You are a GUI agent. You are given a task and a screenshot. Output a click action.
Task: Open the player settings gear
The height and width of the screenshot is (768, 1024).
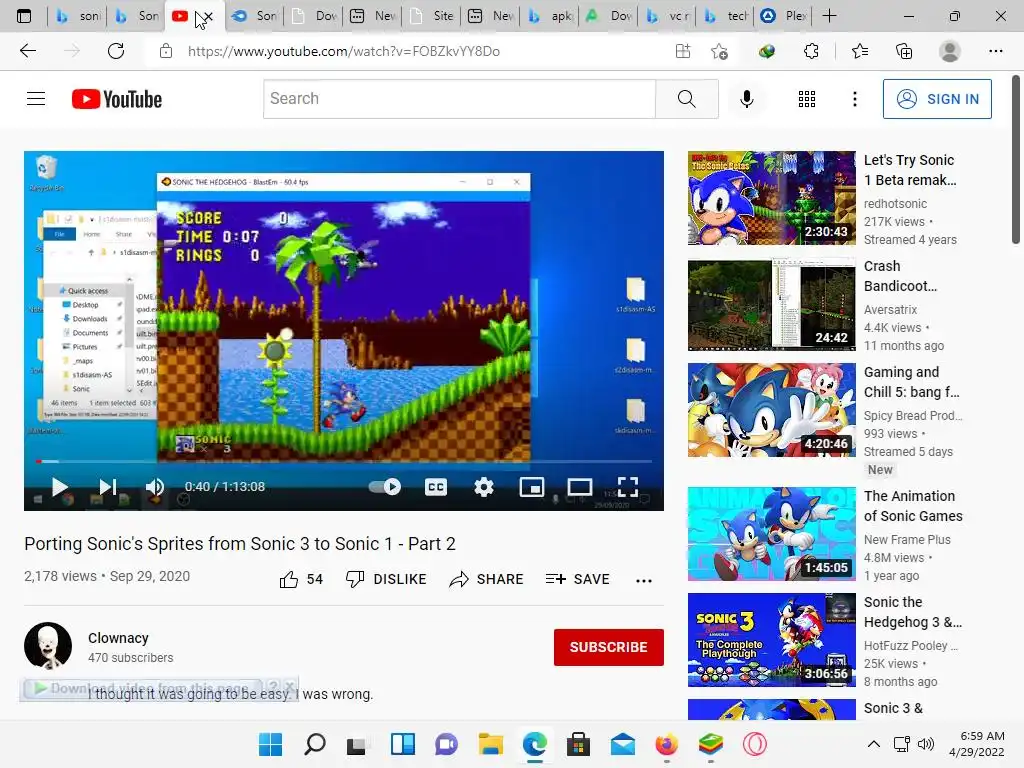pos(484,487)
